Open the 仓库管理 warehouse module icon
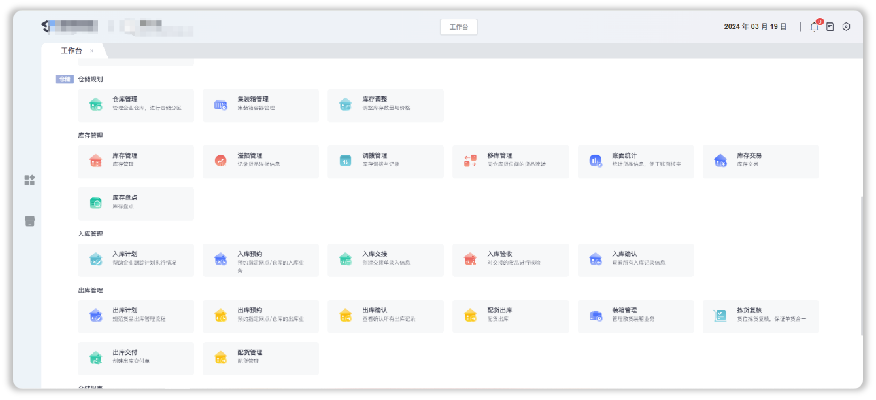This screenshot has width=876, height=400. [95, 104]
